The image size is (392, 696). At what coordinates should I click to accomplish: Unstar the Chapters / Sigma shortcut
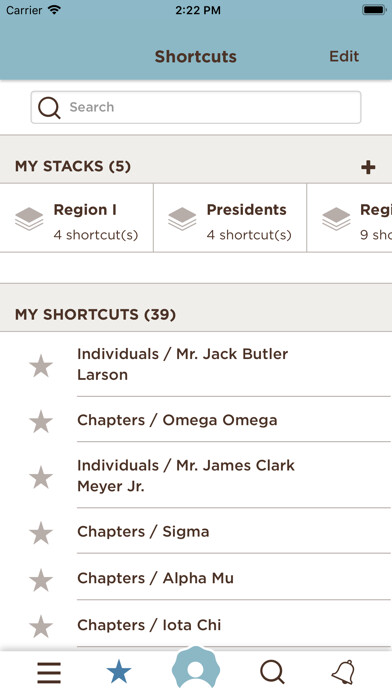coord(41,533)
